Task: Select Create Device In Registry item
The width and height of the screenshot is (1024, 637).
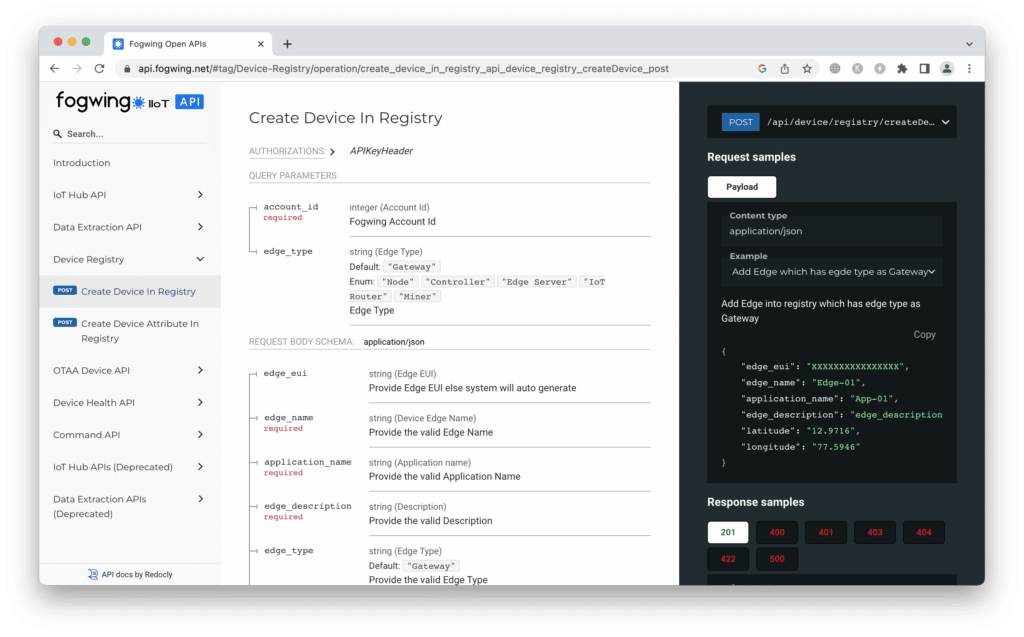Action: [129, 291]
